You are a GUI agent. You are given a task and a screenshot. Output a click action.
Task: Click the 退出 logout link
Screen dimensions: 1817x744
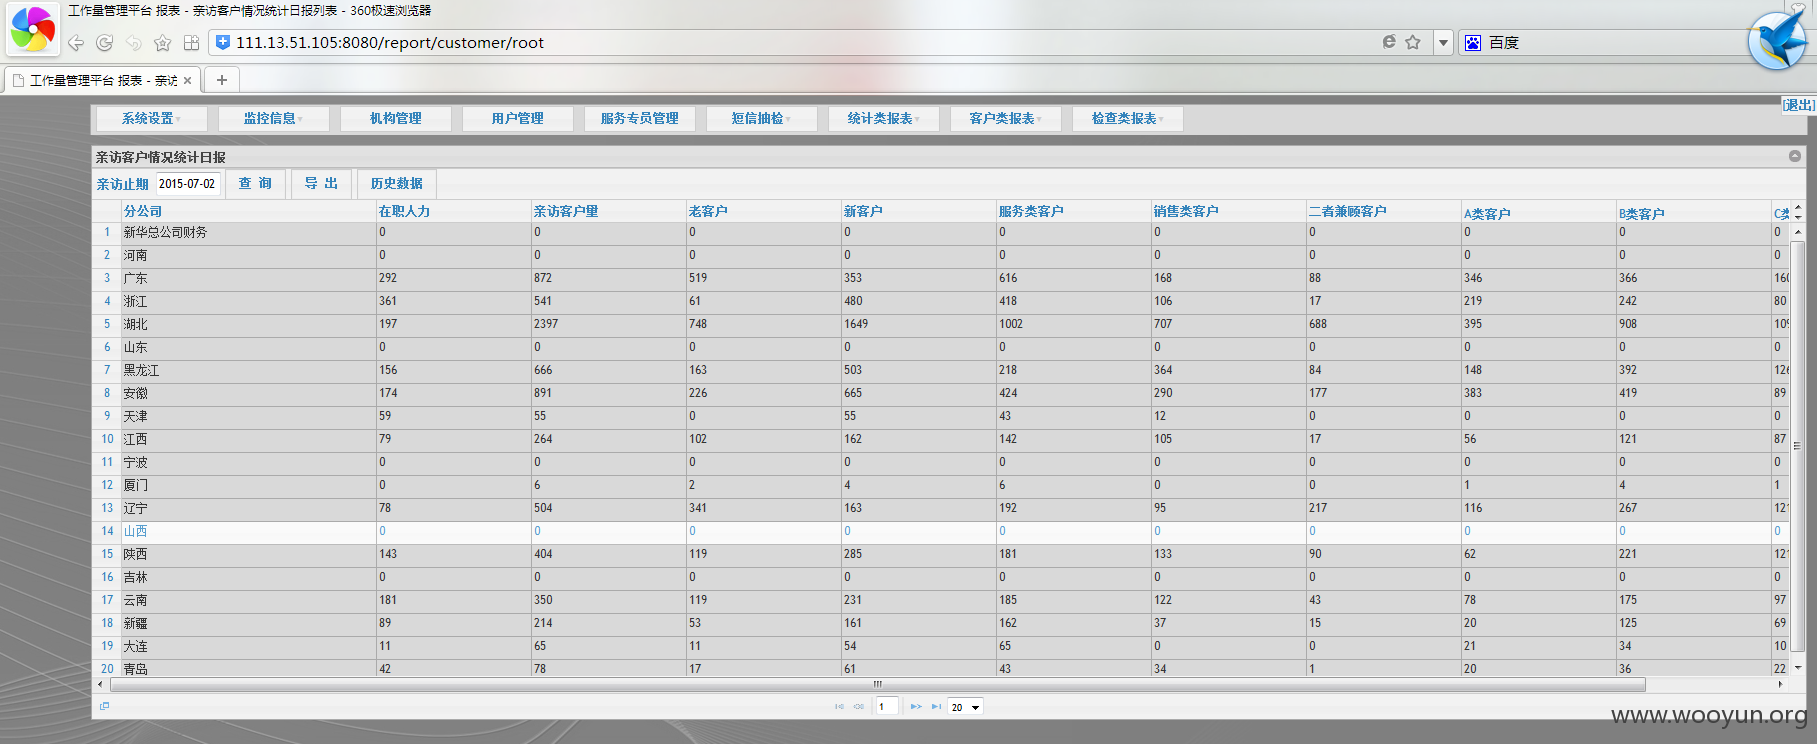coord(1799,105)
